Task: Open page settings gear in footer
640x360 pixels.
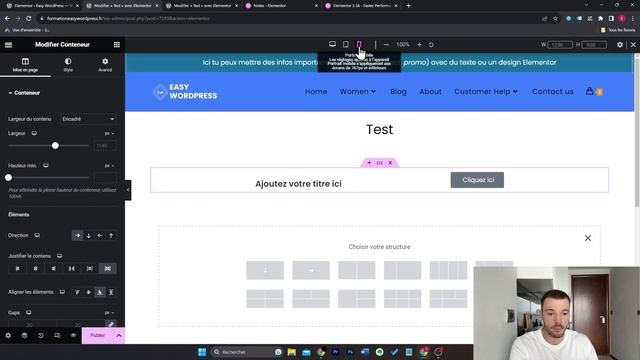Action: (8, 336)
